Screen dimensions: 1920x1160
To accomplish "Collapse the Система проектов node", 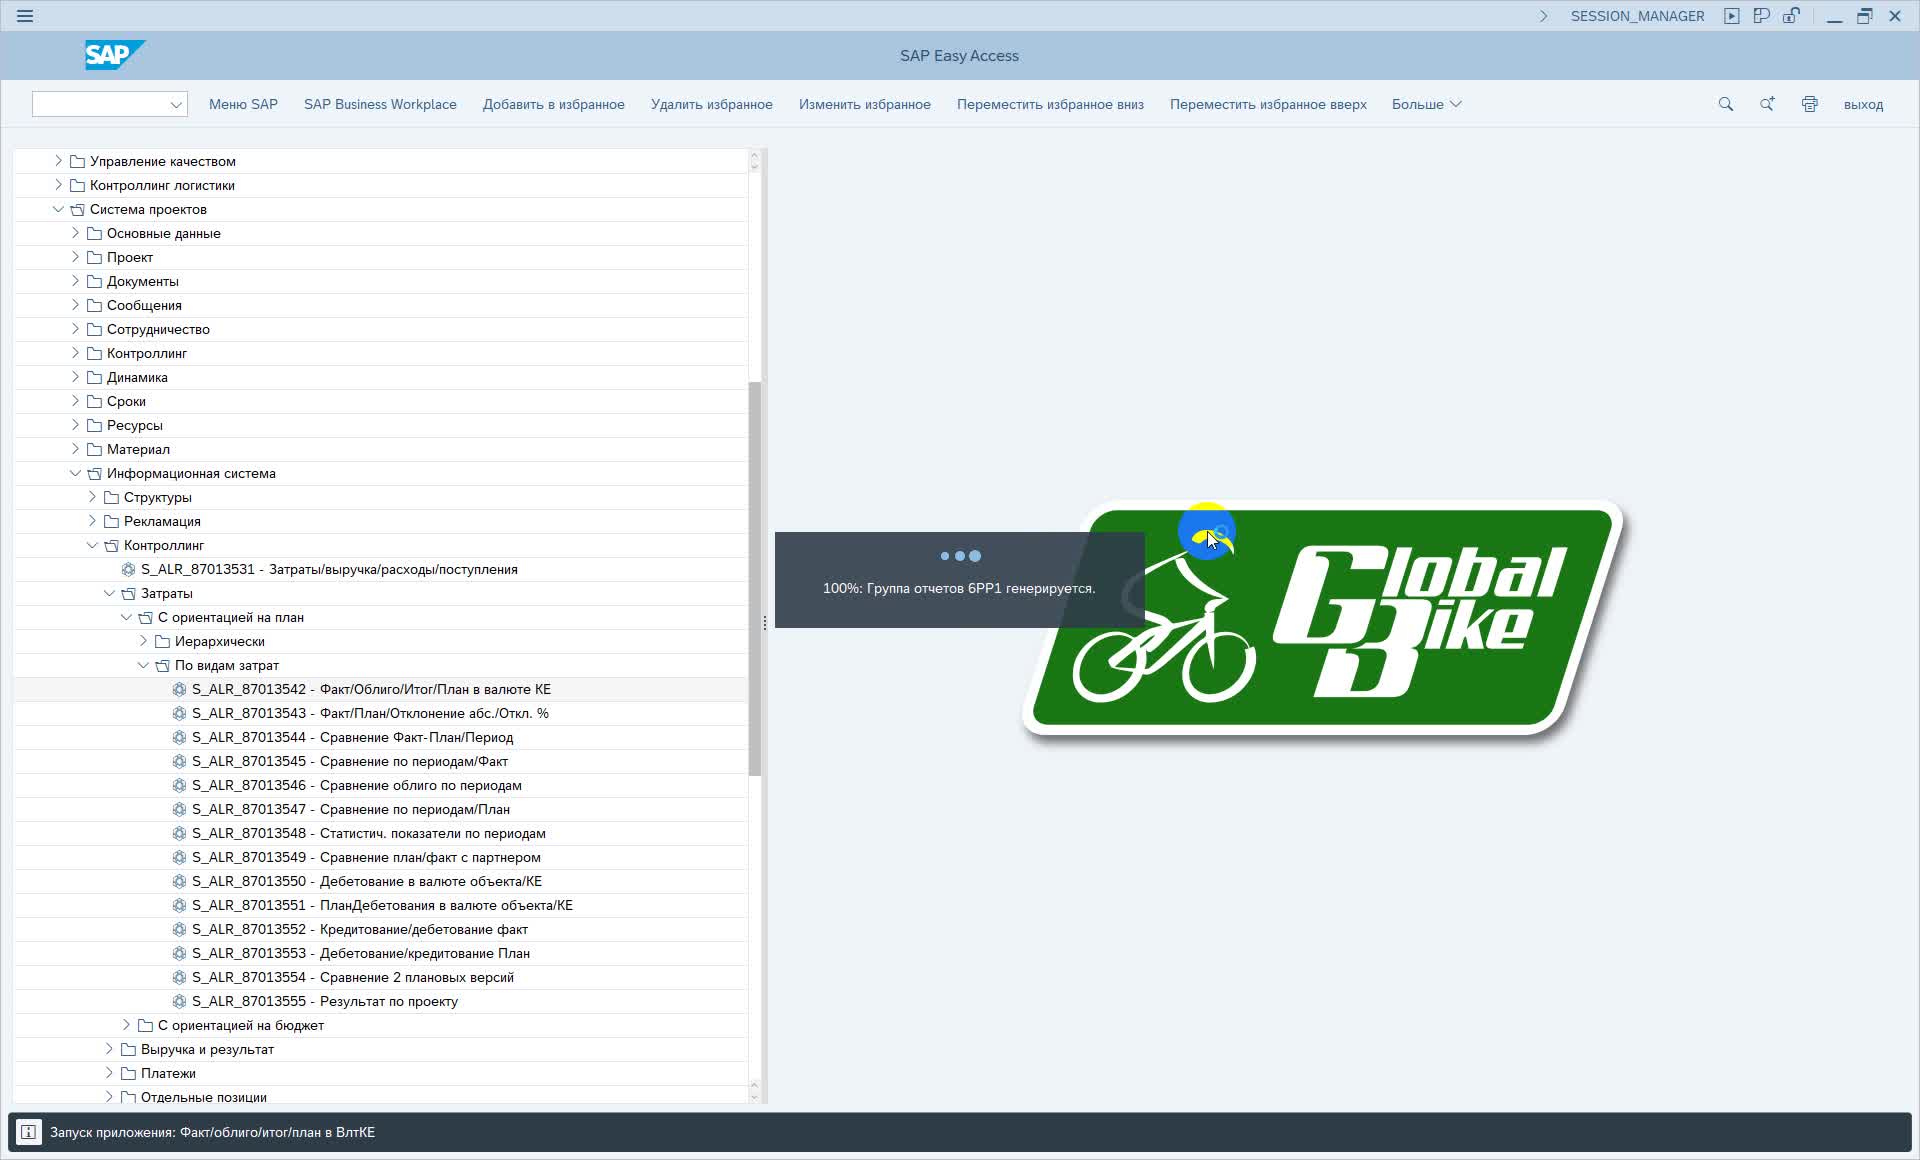I will (x=58, y=209).
